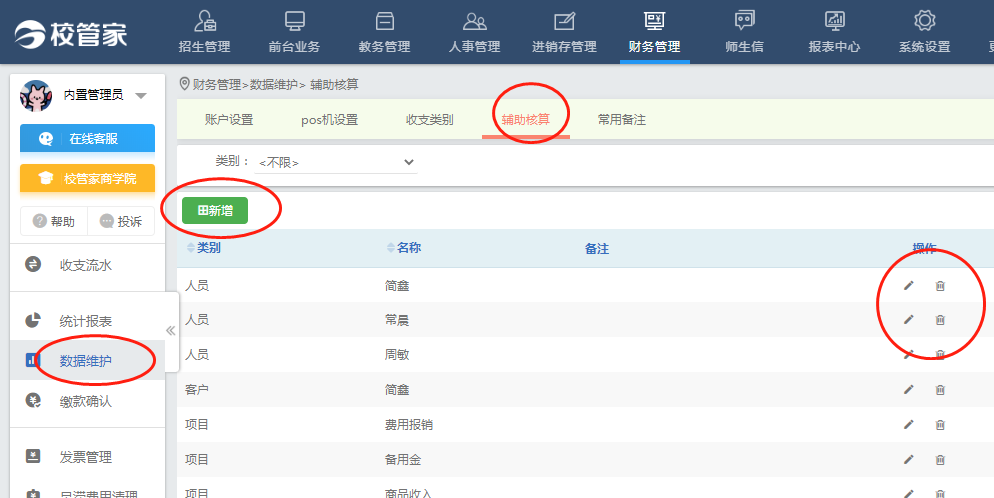Image resolution: width=994 pixels, height=498 pixels.
Task: Sort table by 名称 column
Action: coord(404,248)
